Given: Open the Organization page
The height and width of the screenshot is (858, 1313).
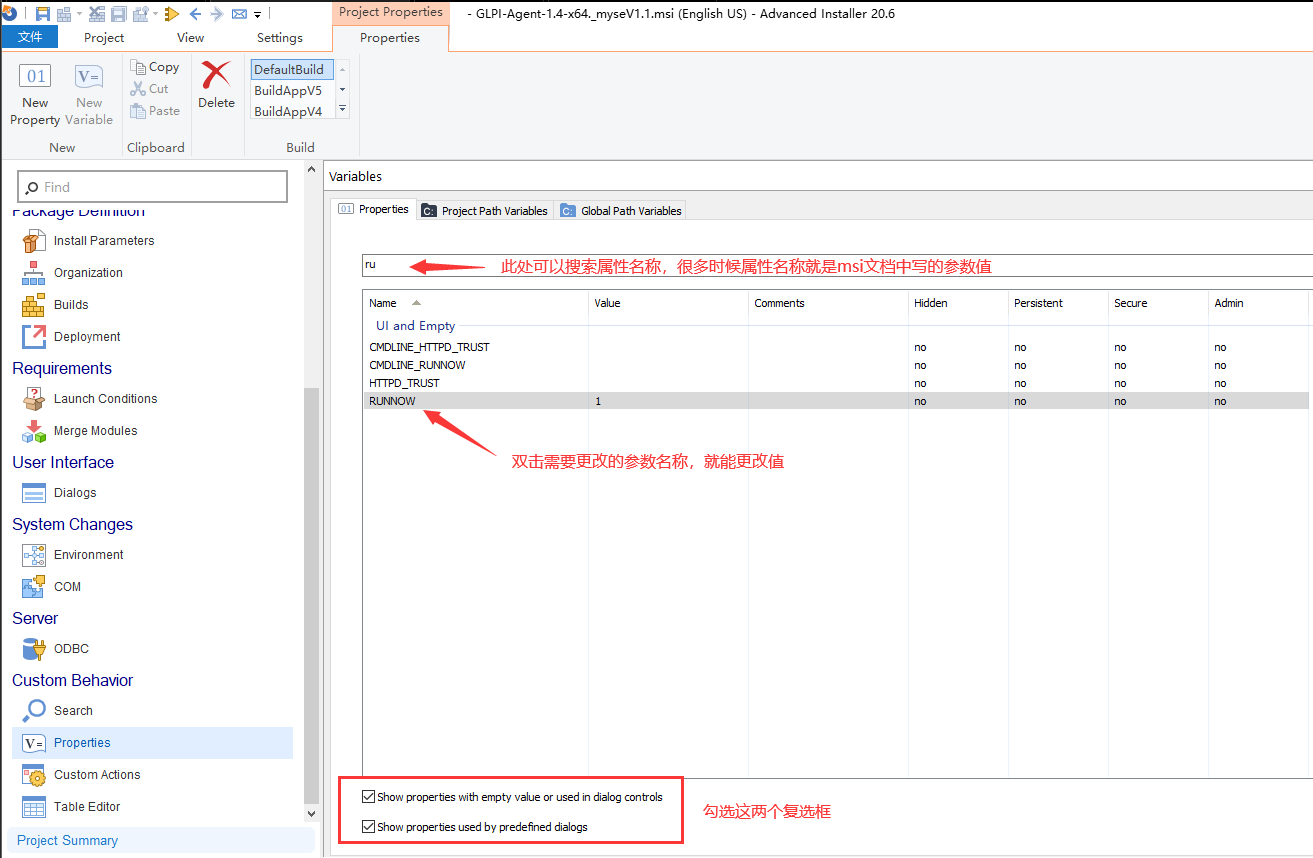Looking at the screenshot, I should point(88,272).
